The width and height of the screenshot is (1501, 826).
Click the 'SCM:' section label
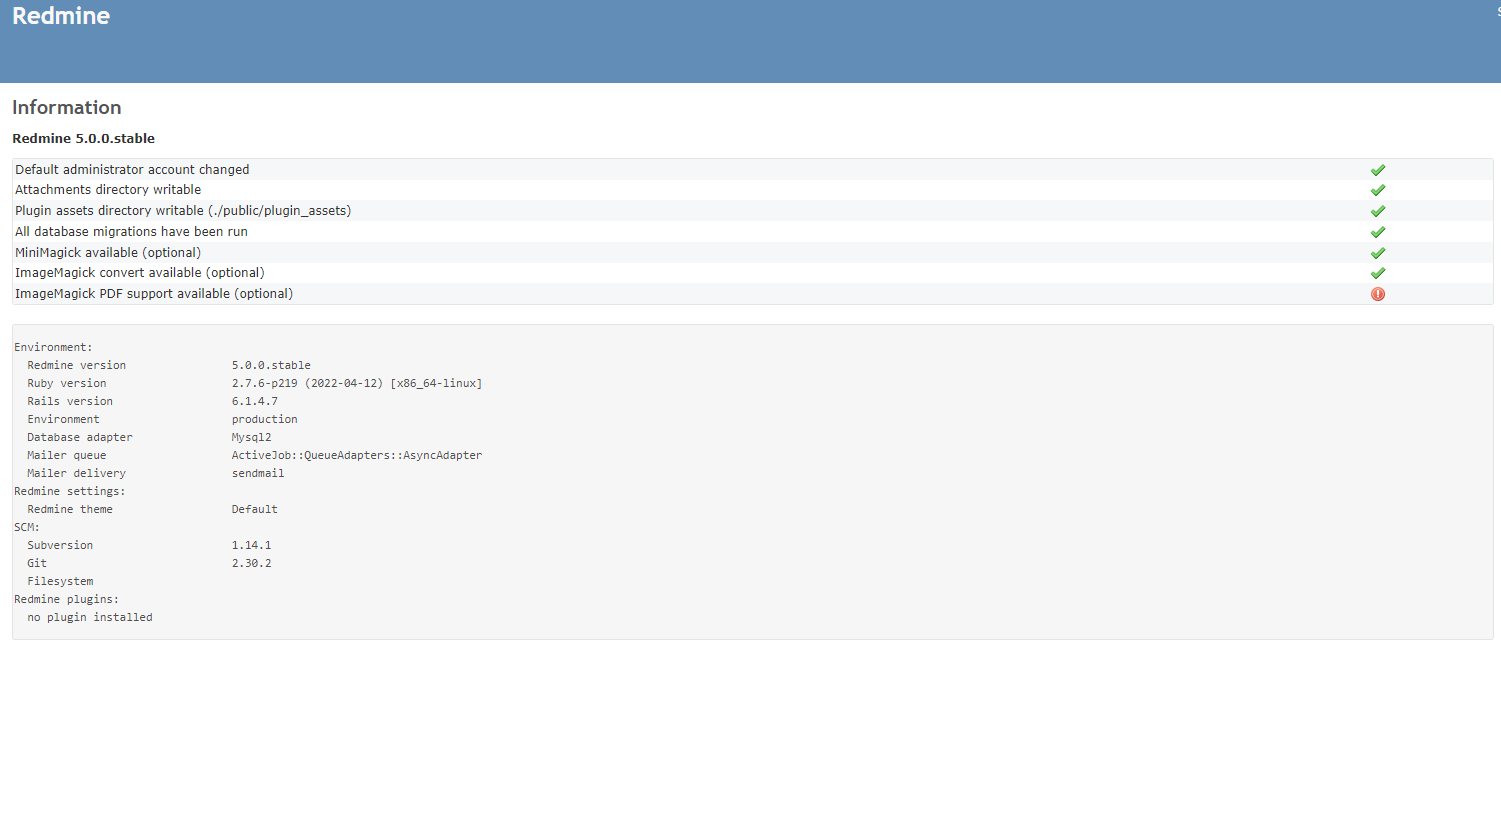27,528
